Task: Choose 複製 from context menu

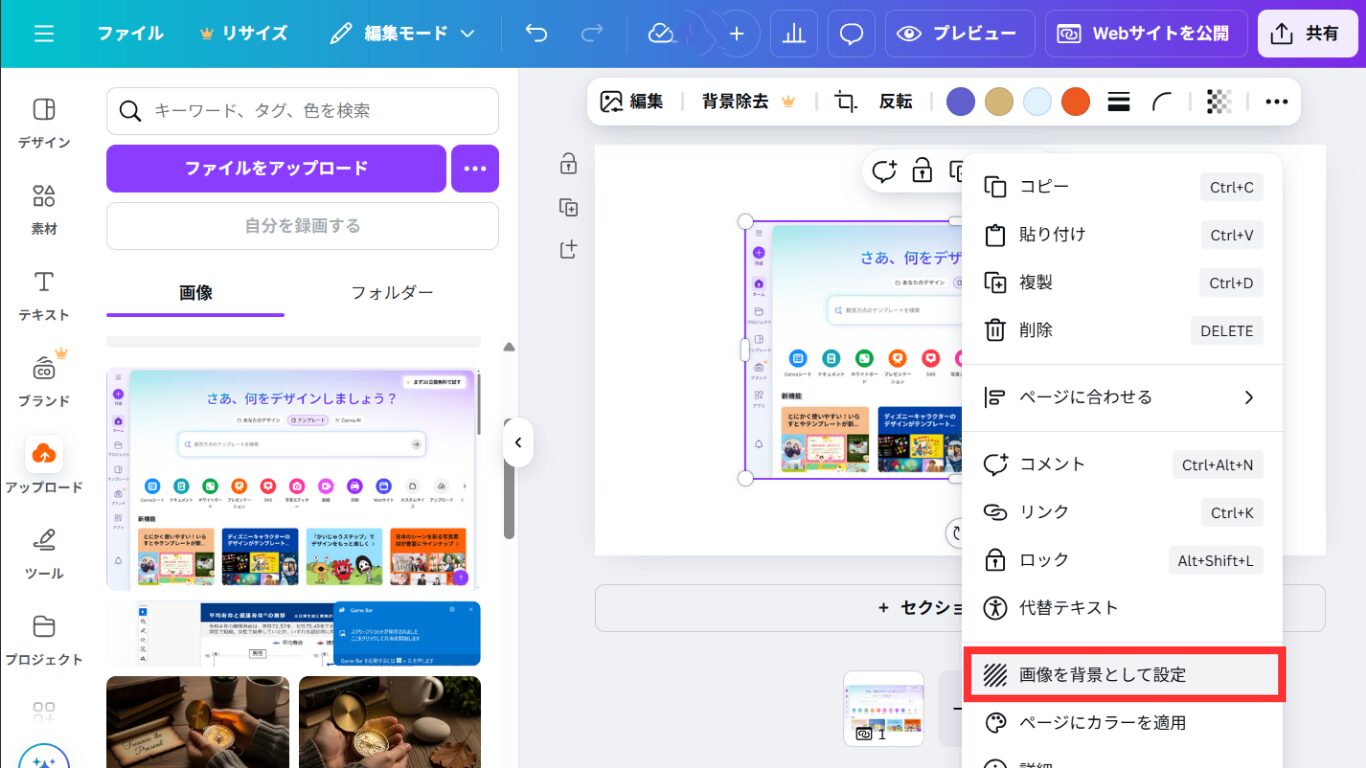Action: [1121, 283]
